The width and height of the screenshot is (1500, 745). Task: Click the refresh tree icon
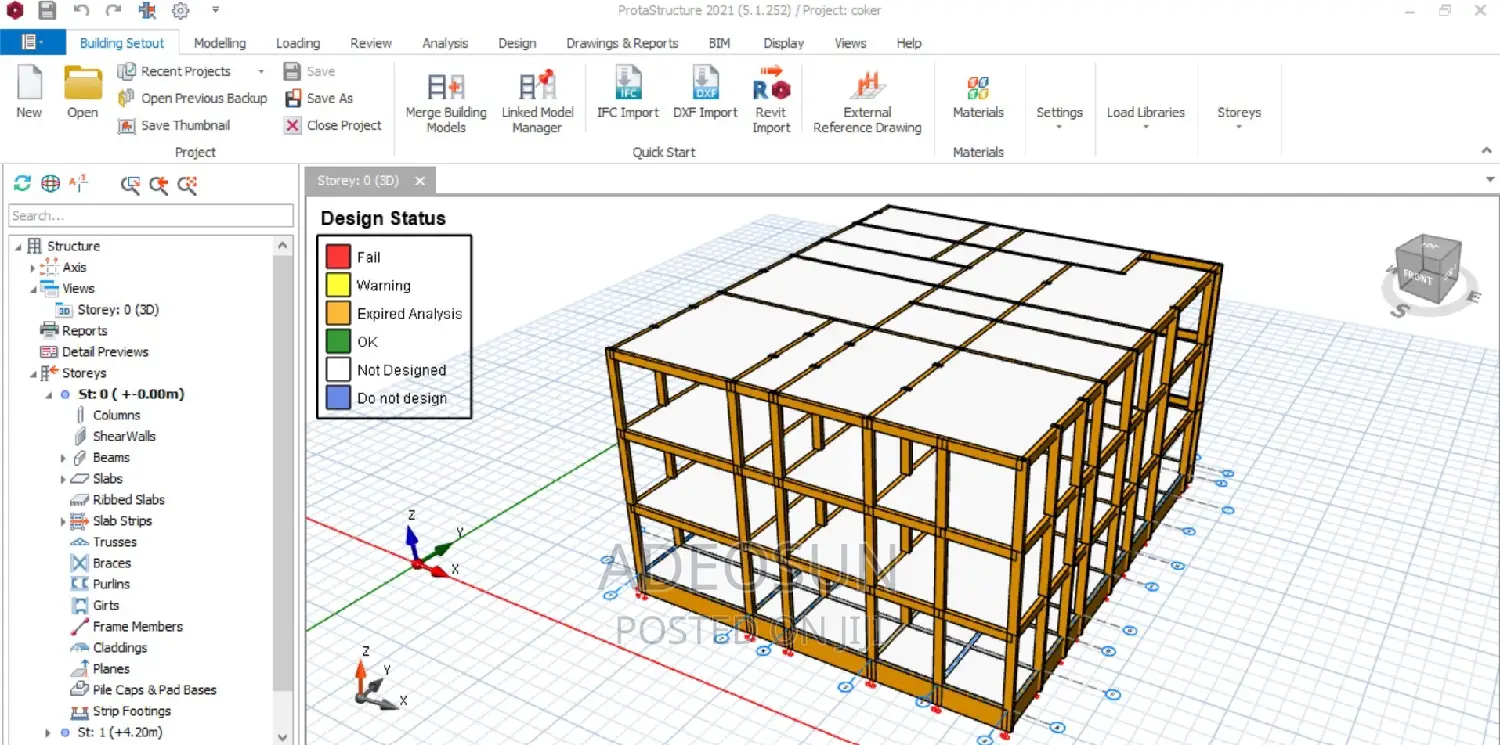tap(22, 183)
